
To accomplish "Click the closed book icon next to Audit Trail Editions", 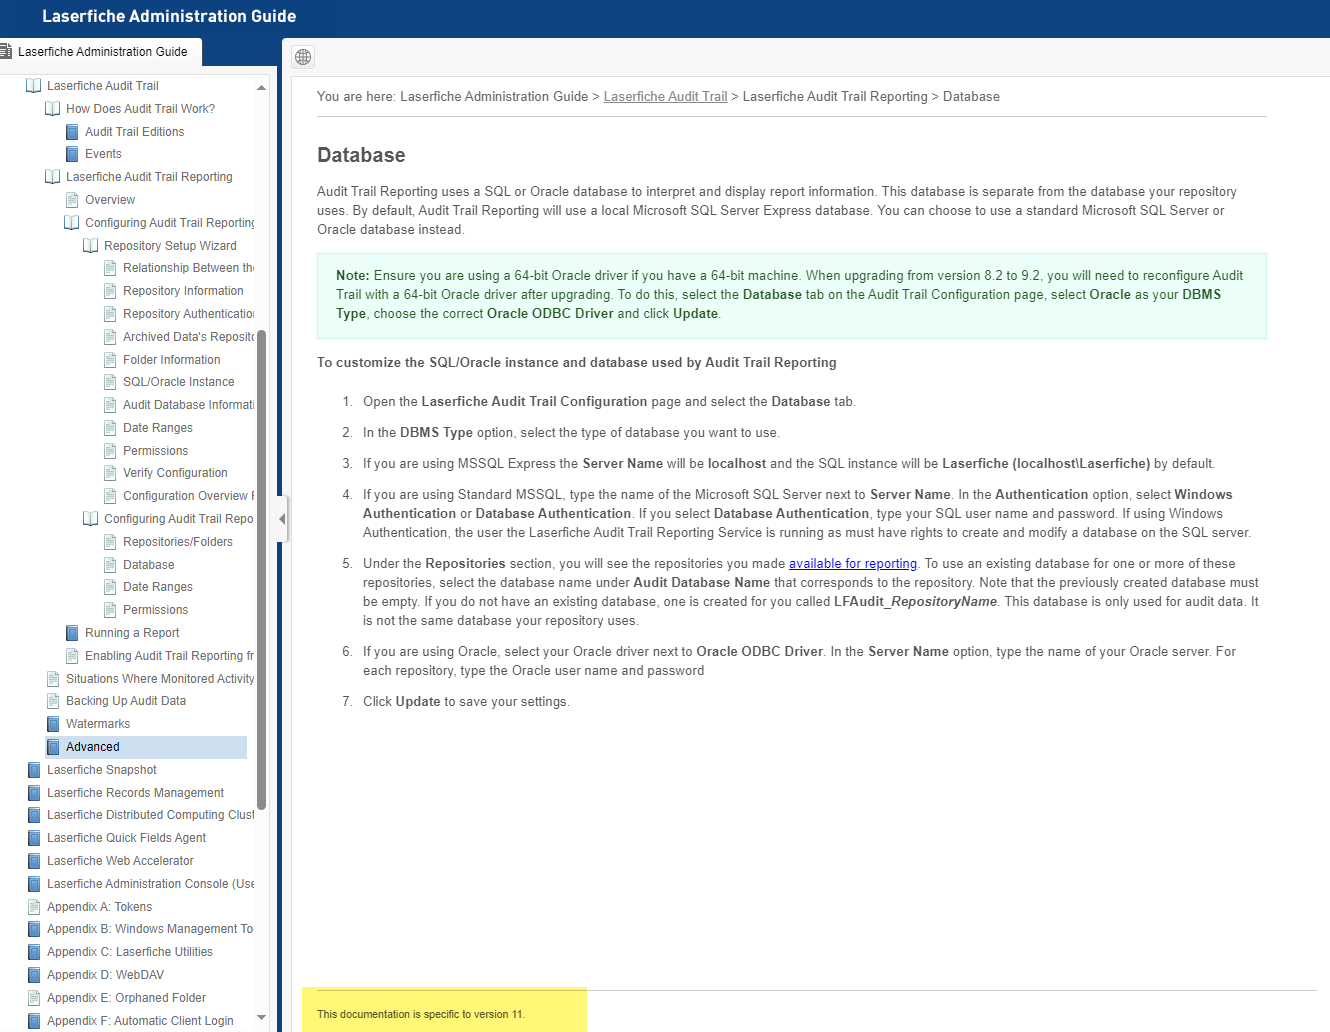I will tap(72, 132).
